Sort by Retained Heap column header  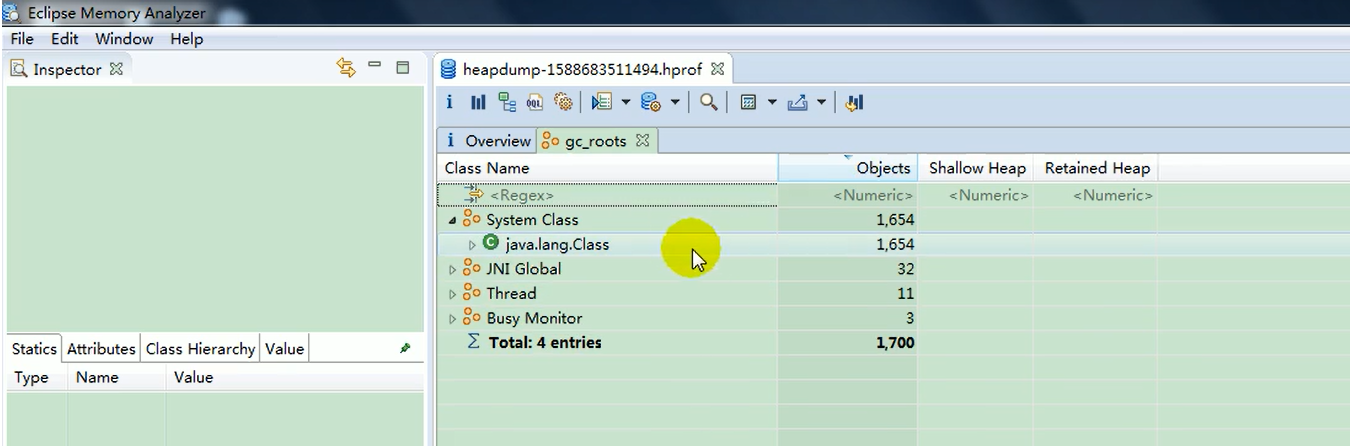click(x=1097, y=168)
